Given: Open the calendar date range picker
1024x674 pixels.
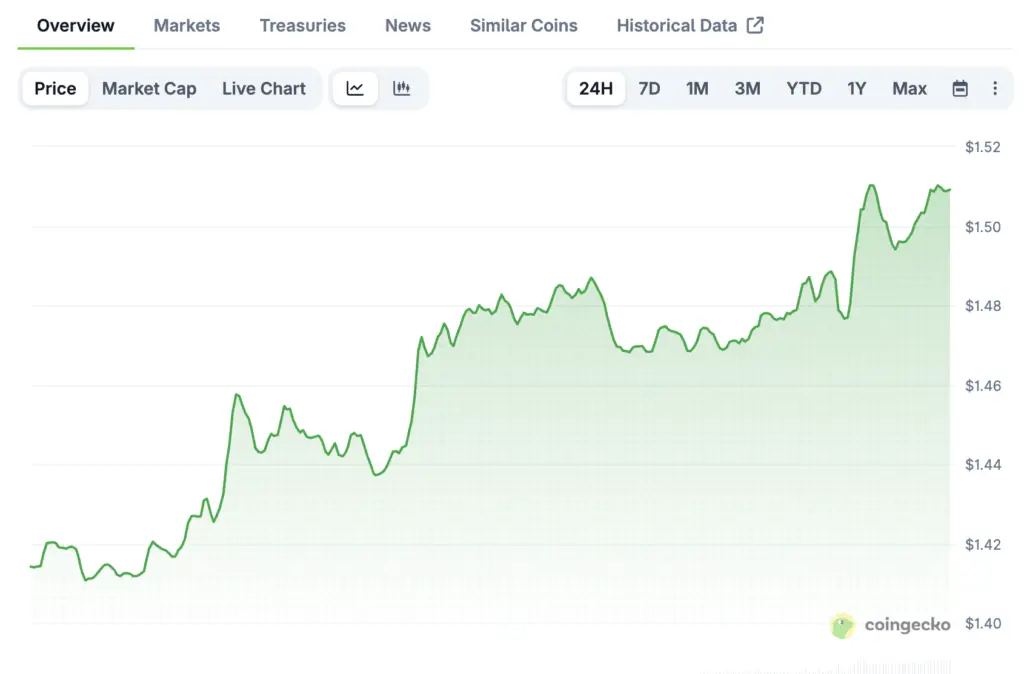Looking at the screenshot, I should [x=960, y=88].
